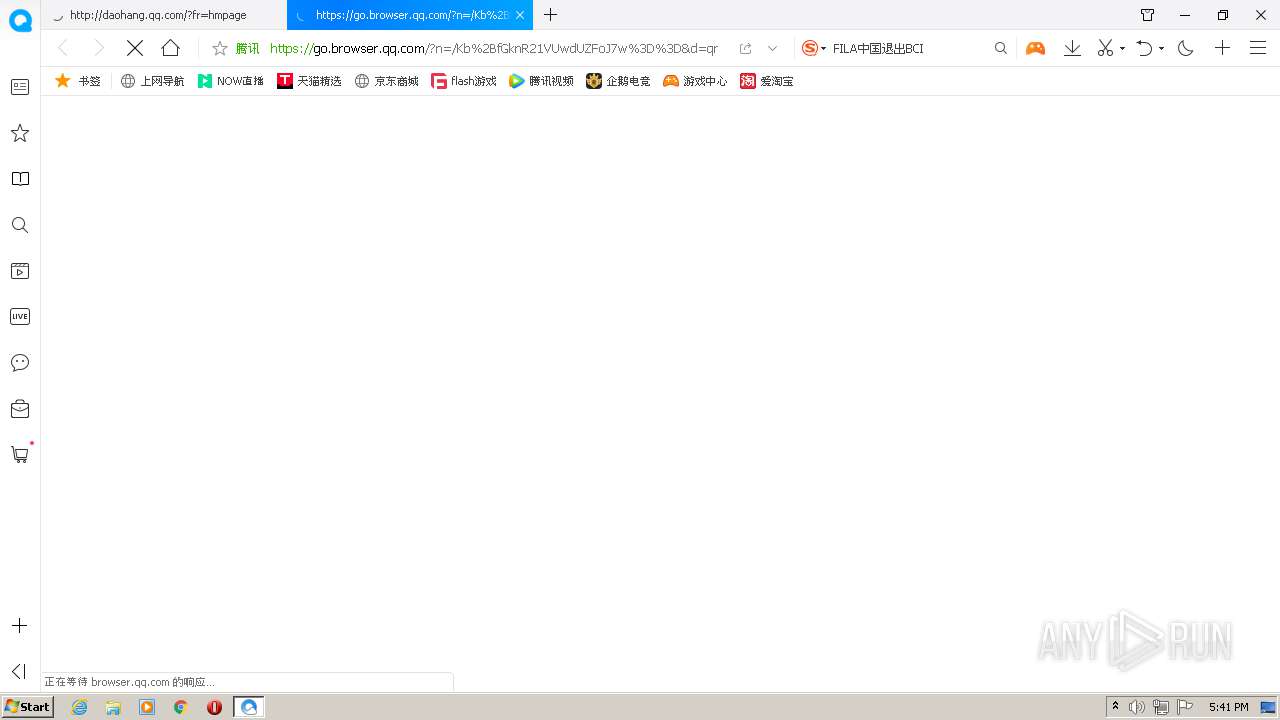Open the Windows Start menu
This screenshot has height=720, width=1280.
[27, 707]
